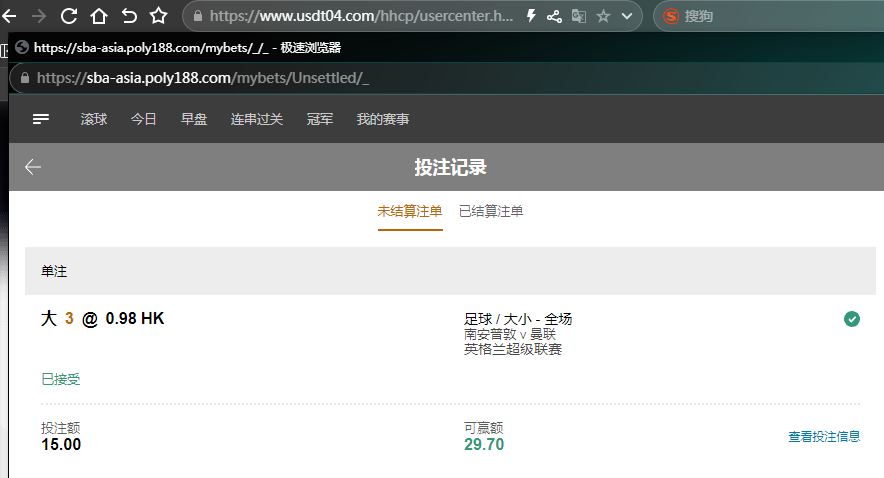The height and width of the screenshot is (478, 884).
Task: Switch to the 已结算注单 tab
Action: (x=491, y=211)
